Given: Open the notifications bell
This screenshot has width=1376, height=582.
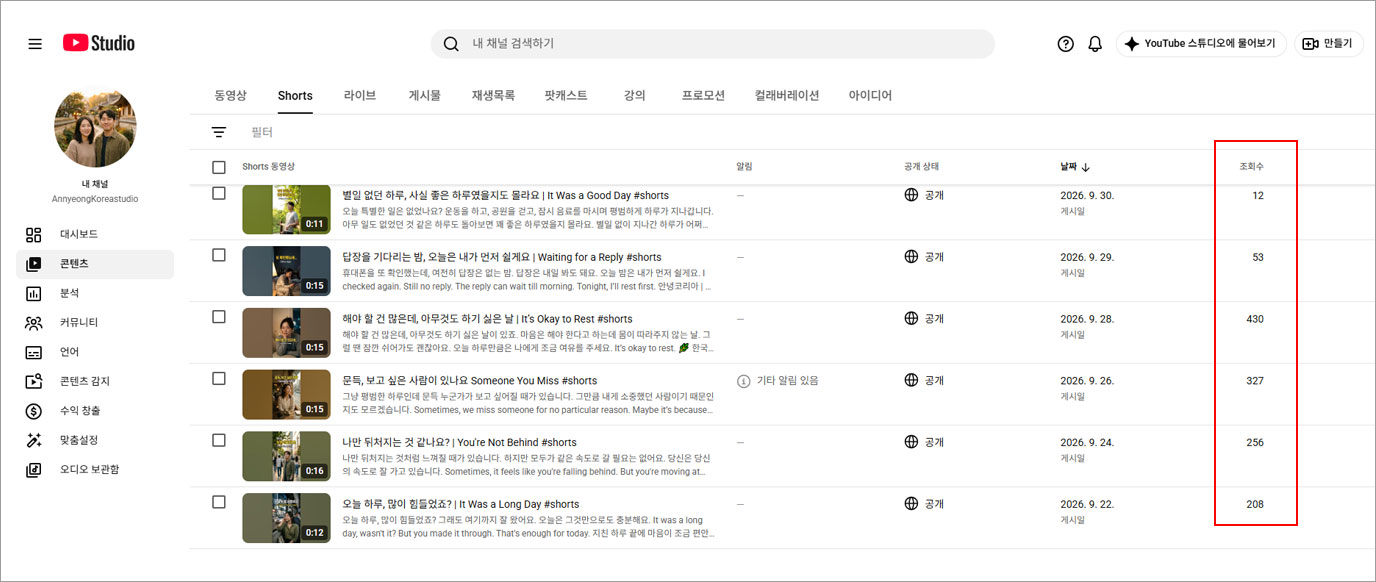Looking at the screenshot, I should (x=1095, y=44).
